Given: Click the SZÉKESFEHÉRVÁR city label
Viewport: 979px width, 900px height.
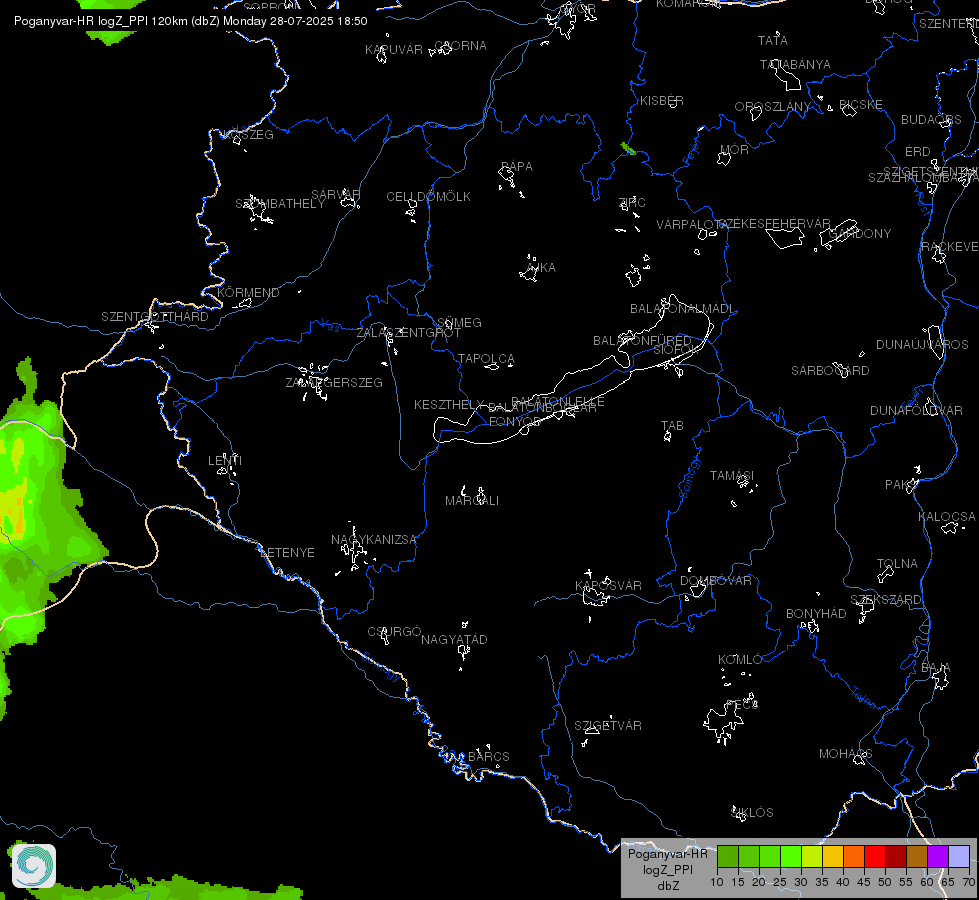Looking at the screenshot, I should click(x=775, y=223).
